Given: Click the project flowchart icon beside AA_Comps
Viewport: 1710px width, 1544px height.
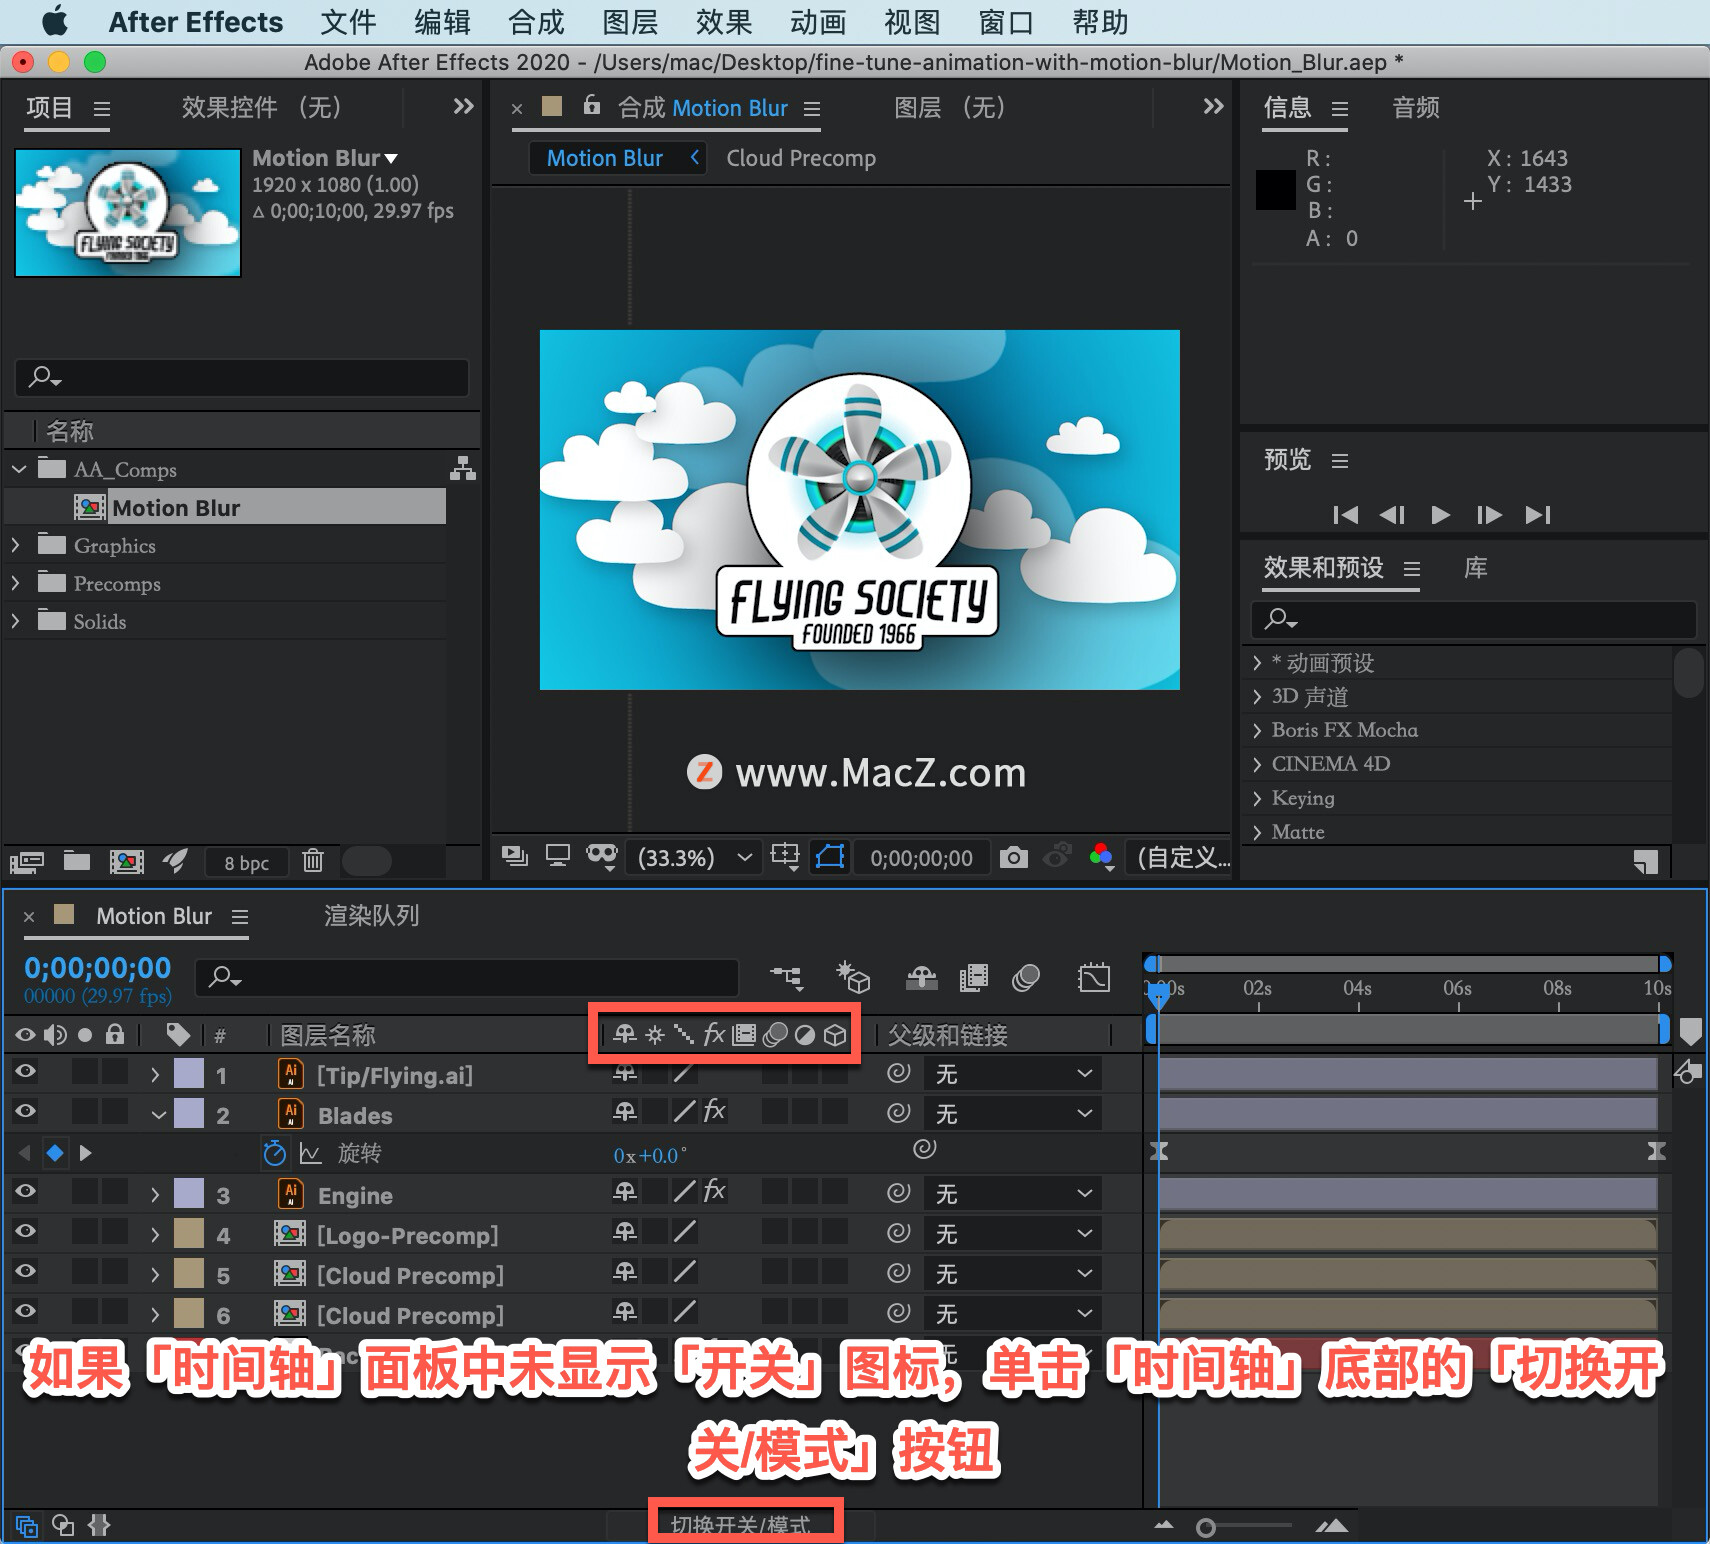Looking at the screenshot, I should tap(462, 468).
